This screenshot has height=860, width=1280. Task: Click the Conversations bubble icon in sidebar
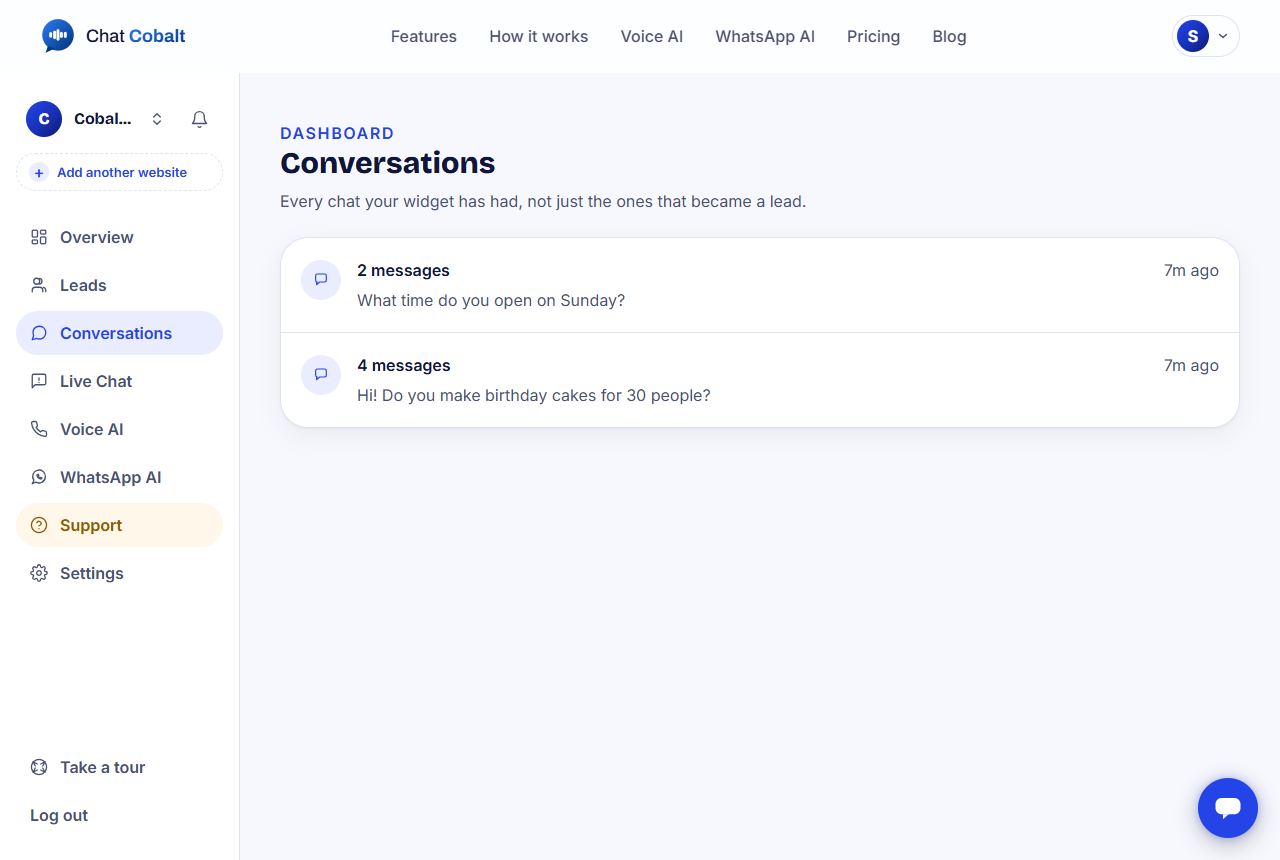39,333
